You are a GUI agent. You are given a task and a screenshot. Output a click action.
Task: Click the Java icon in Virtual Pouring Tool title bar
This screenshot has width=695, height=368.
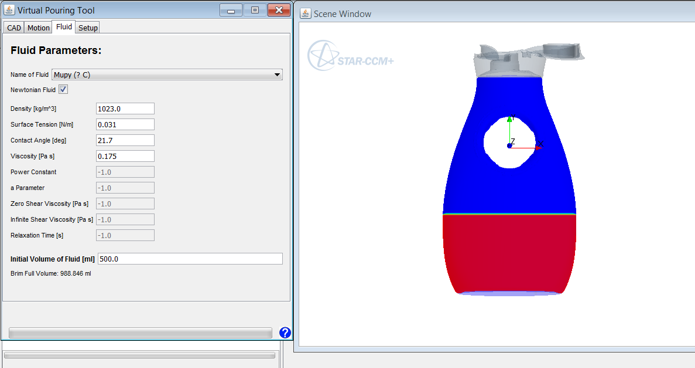(x=9, y=10)
